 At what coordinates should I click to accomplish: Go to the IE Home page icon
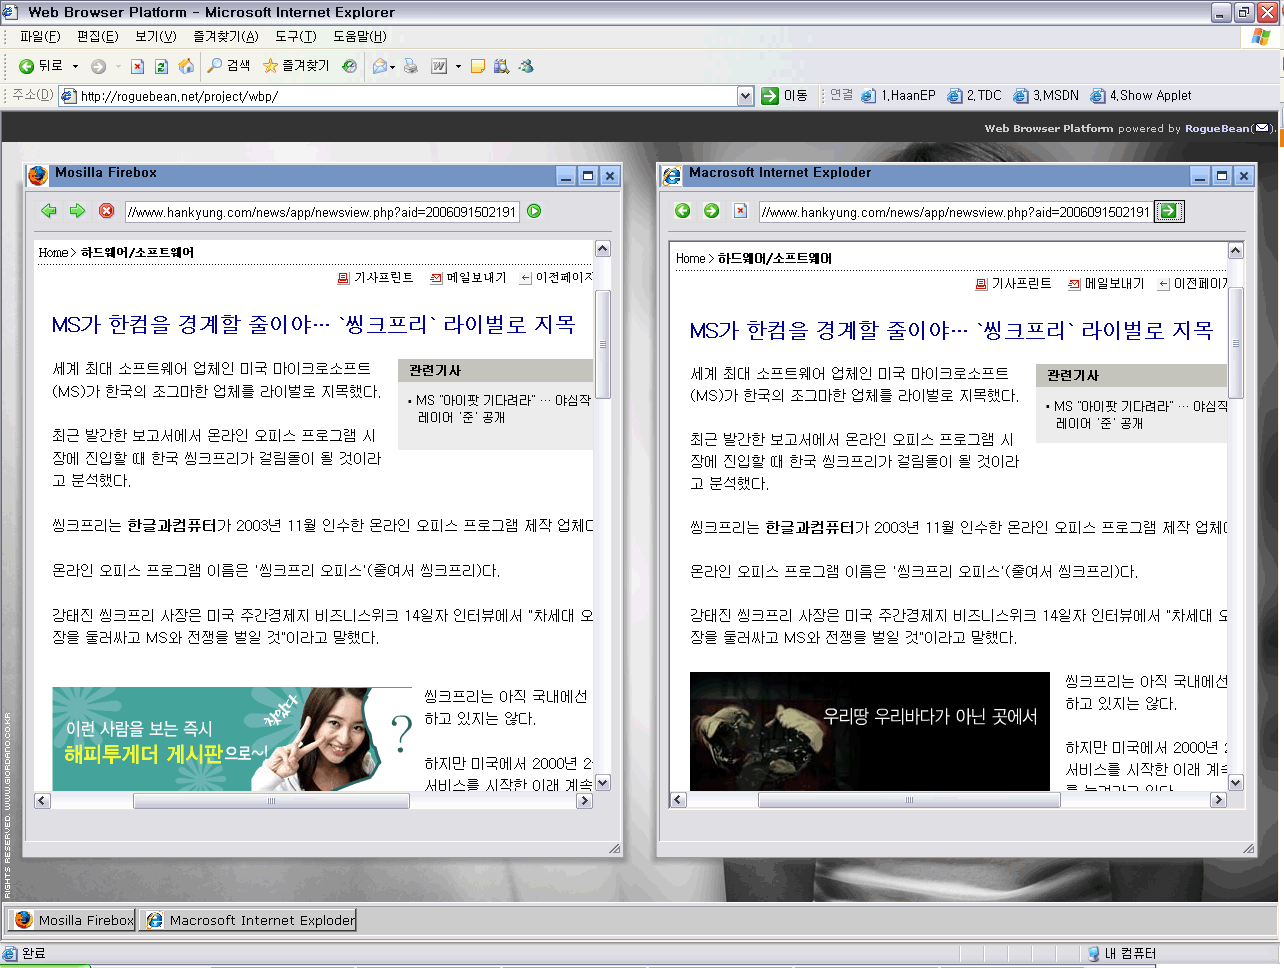point(186,66)
